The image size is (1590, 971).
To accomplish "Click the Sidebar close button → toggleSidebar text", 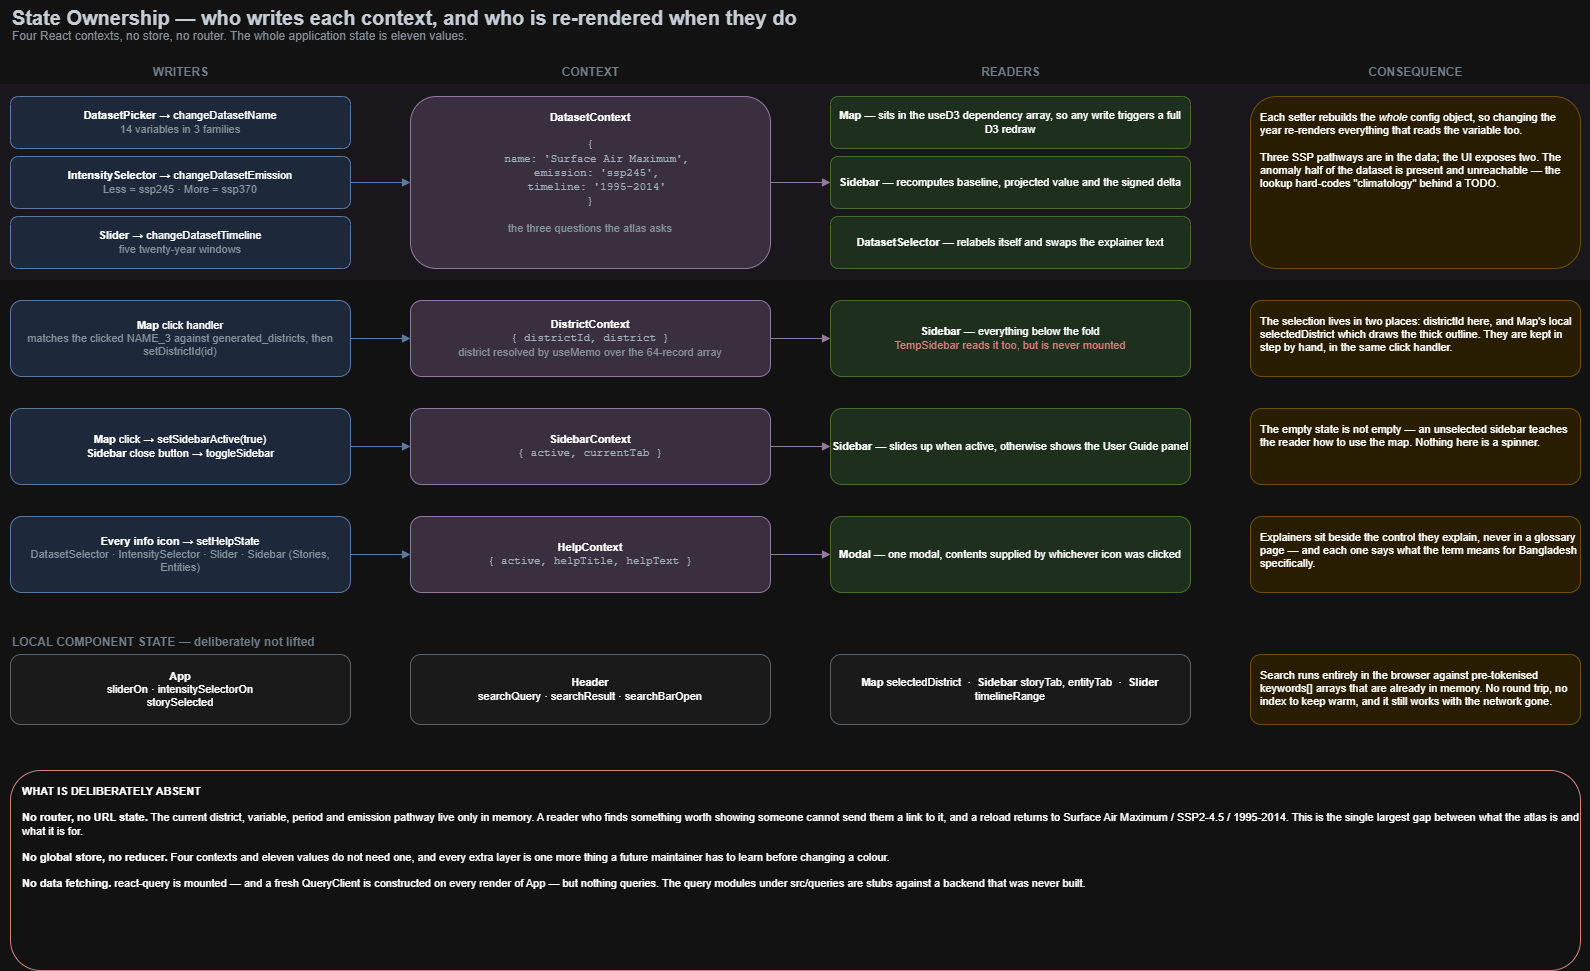I will point(180,453).
